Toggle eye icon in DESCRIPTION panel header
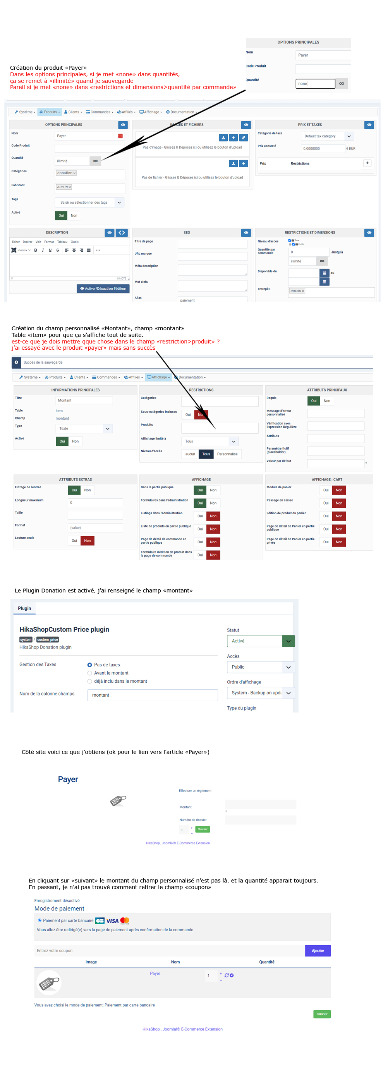387x1080 pixels. [109, 233]
